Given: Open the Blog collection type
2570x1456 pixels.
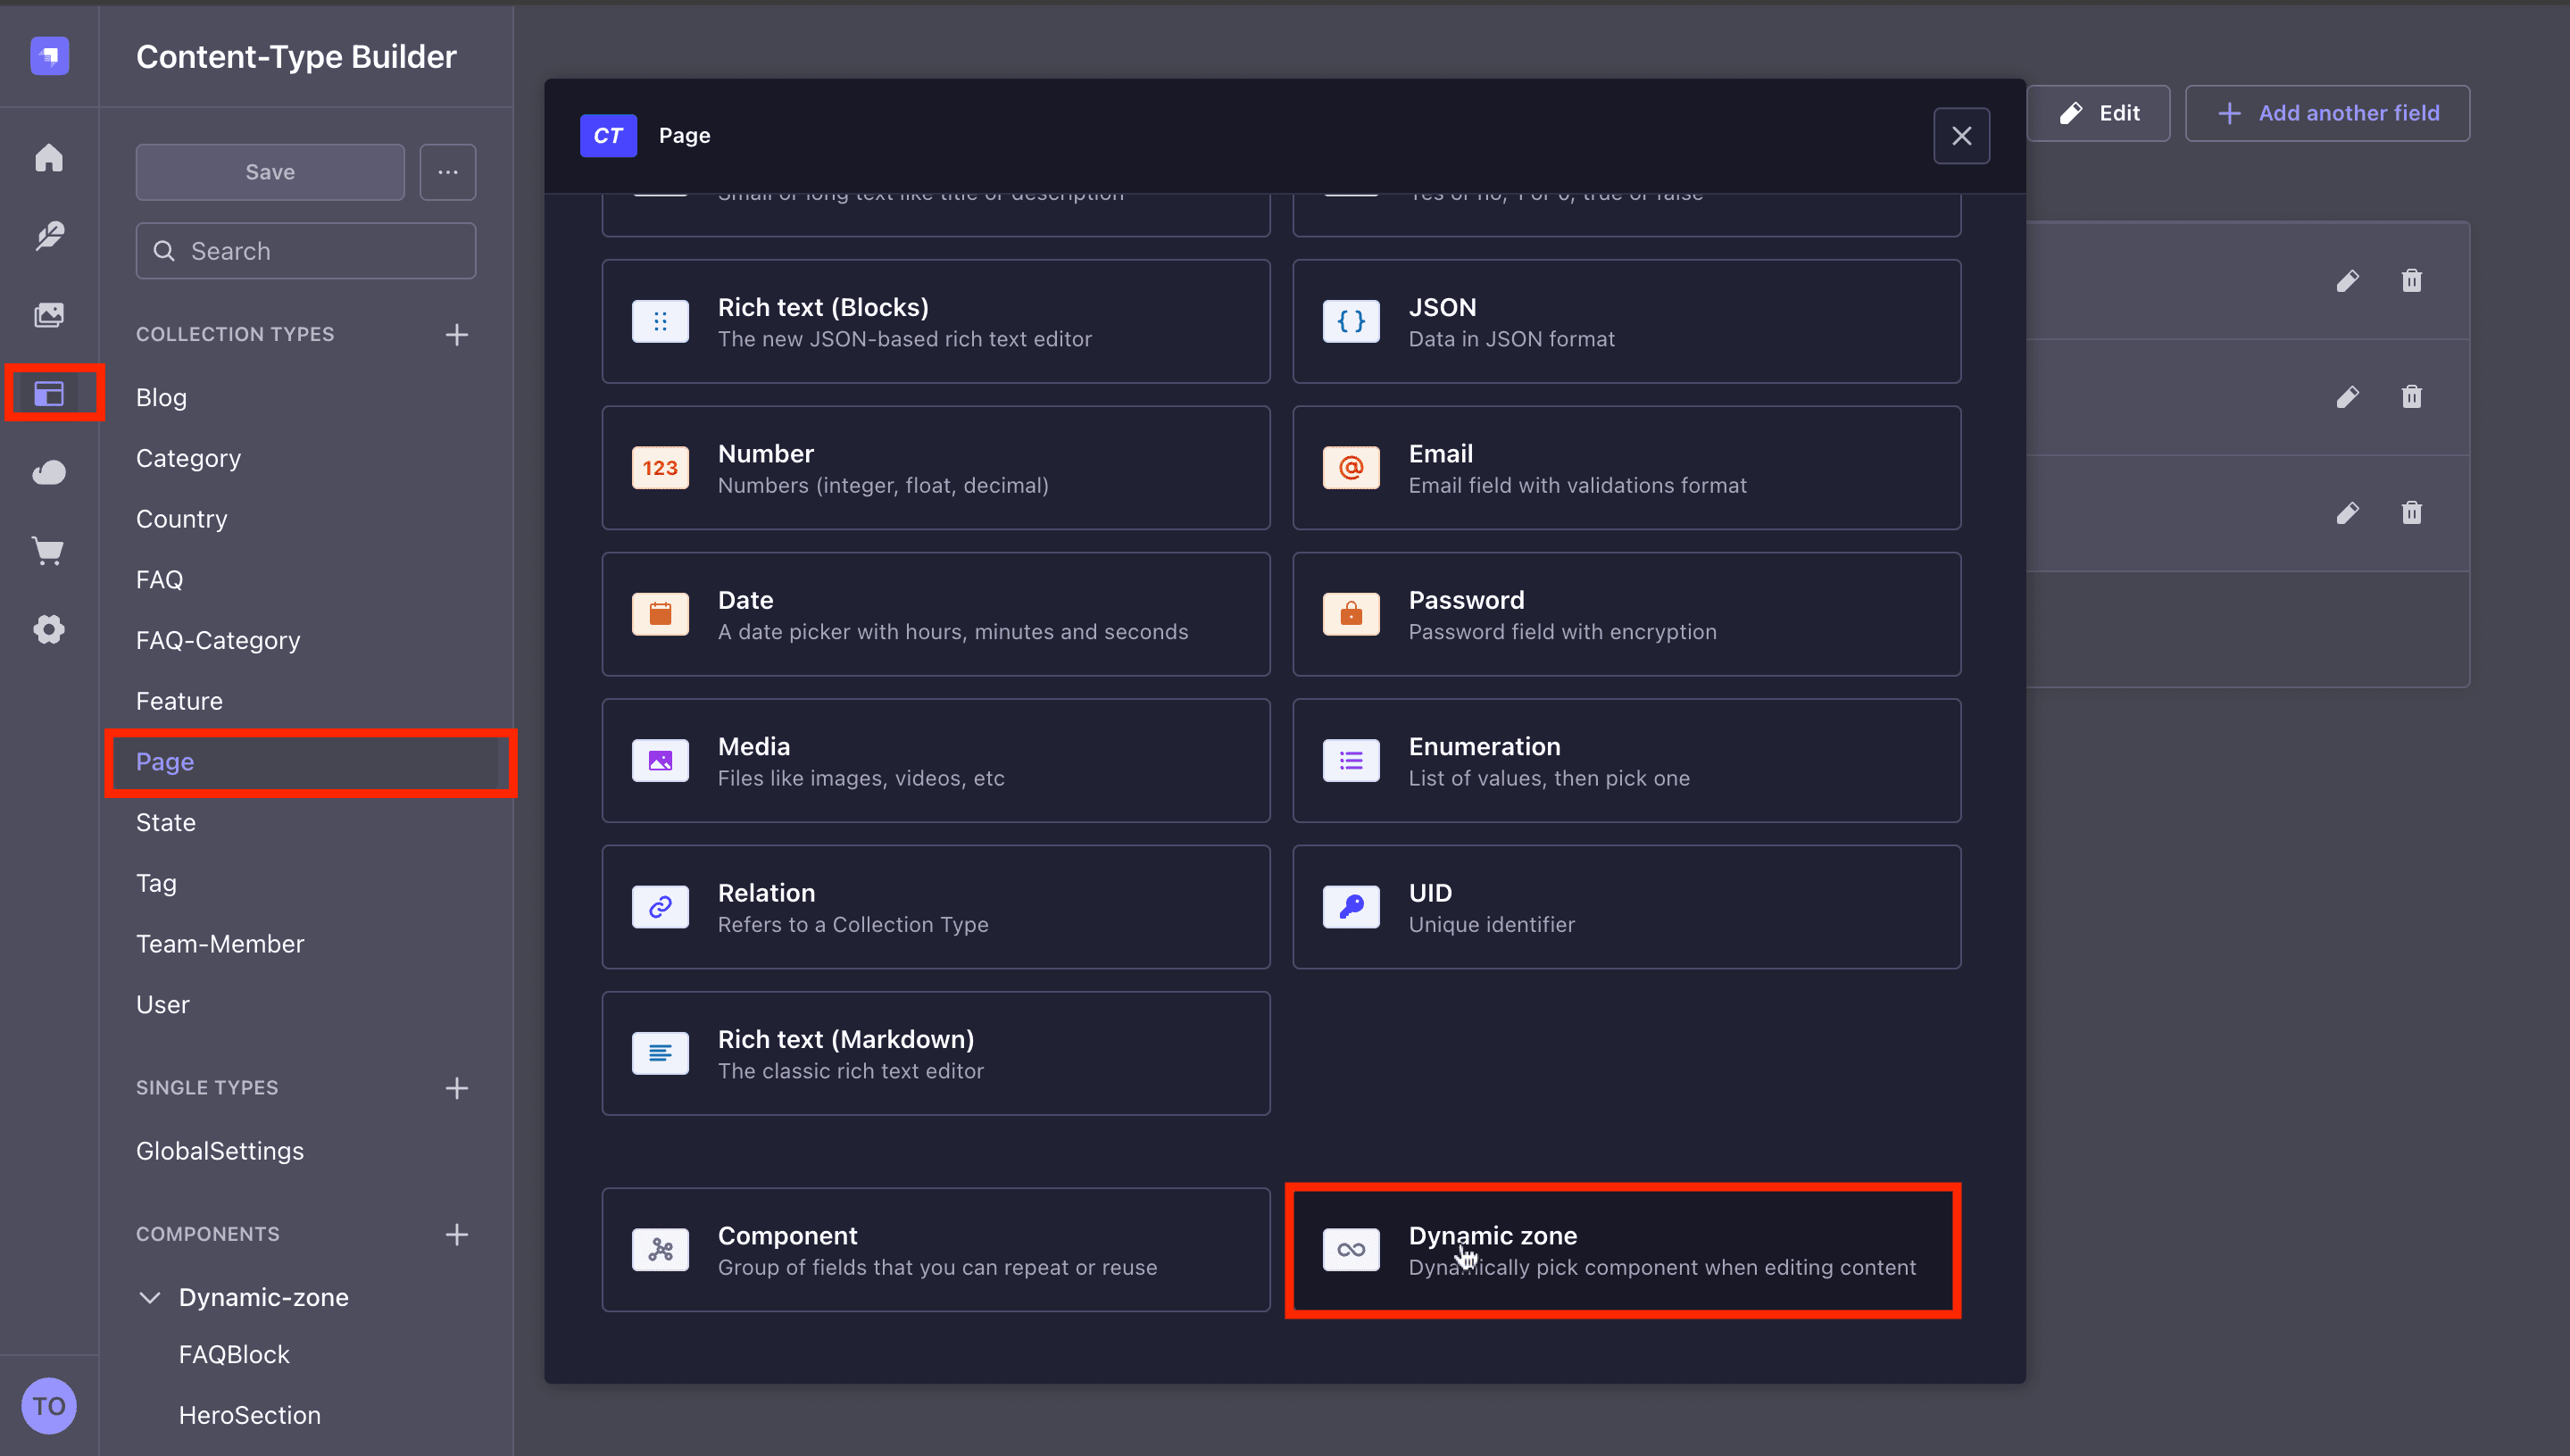Looking at the screenshot, I should click(161, 398).
